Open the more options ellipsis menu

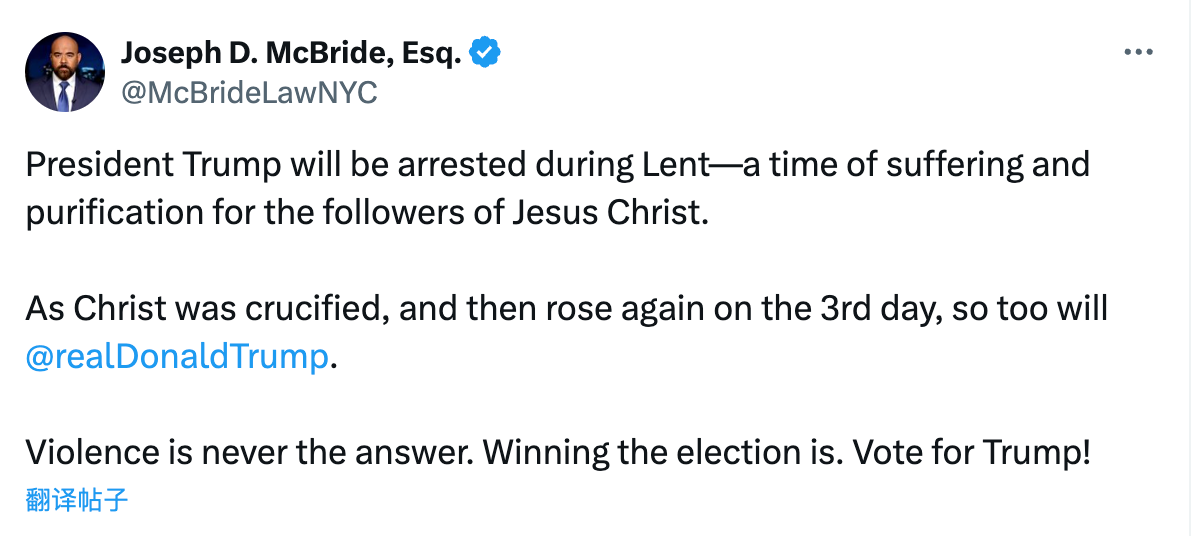tap(1139, 53)
